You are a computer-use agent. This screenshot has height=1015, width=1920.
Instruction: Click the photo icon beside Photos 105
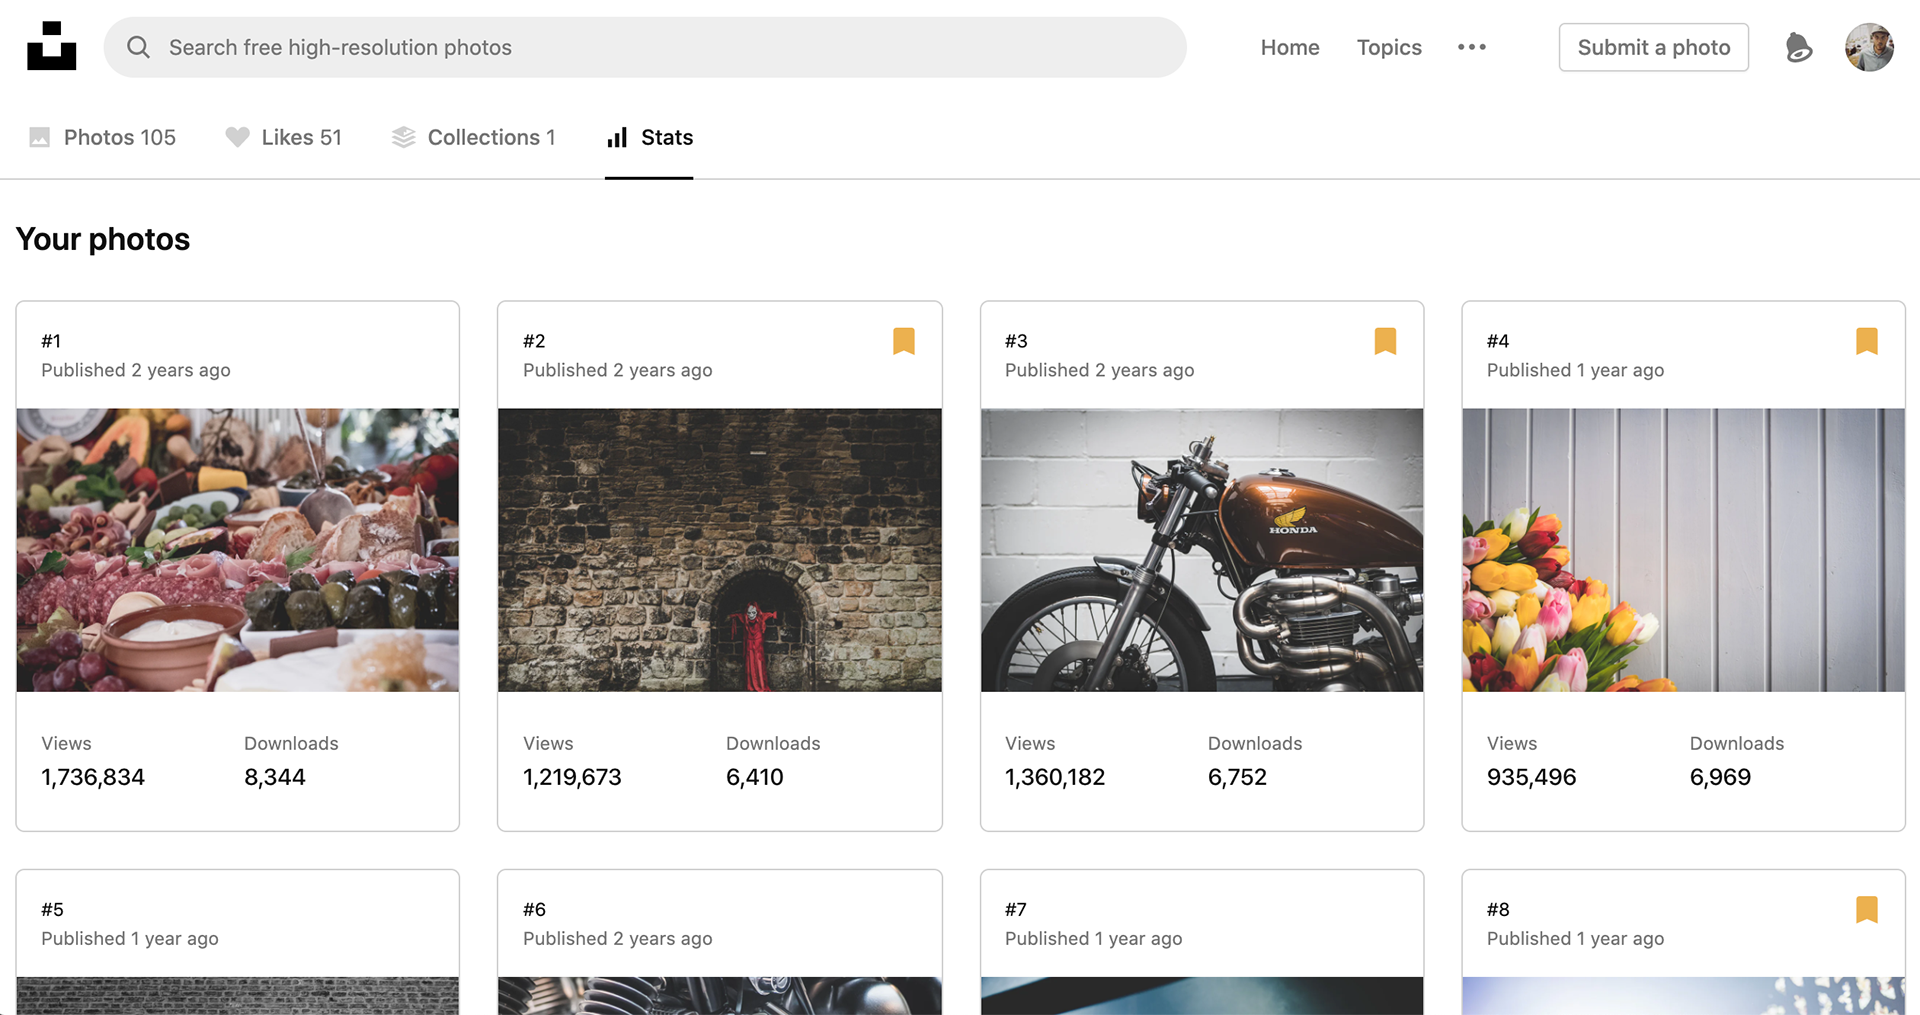click(40, 137)
